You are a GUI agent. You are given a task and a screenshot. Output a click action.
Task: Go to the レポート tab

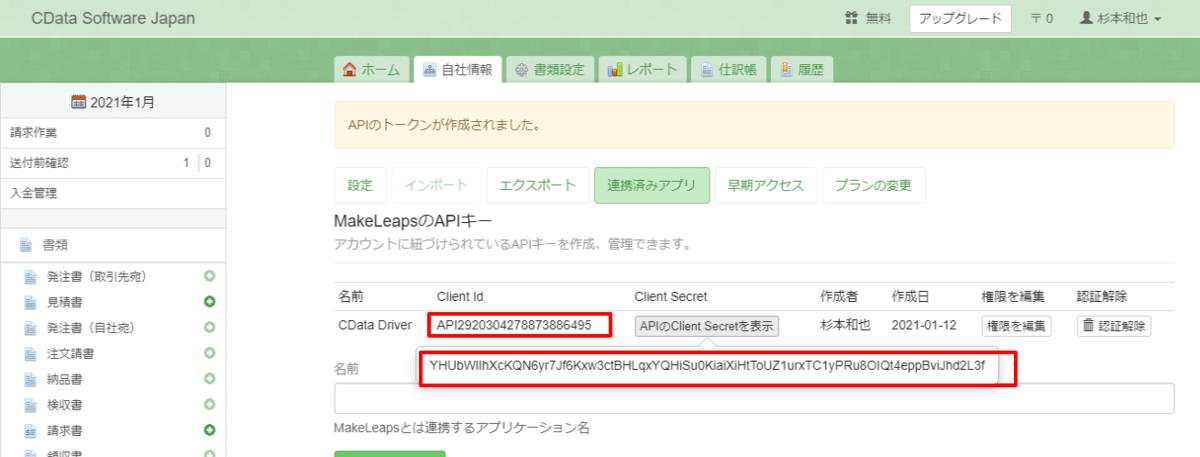pos(643,70)
